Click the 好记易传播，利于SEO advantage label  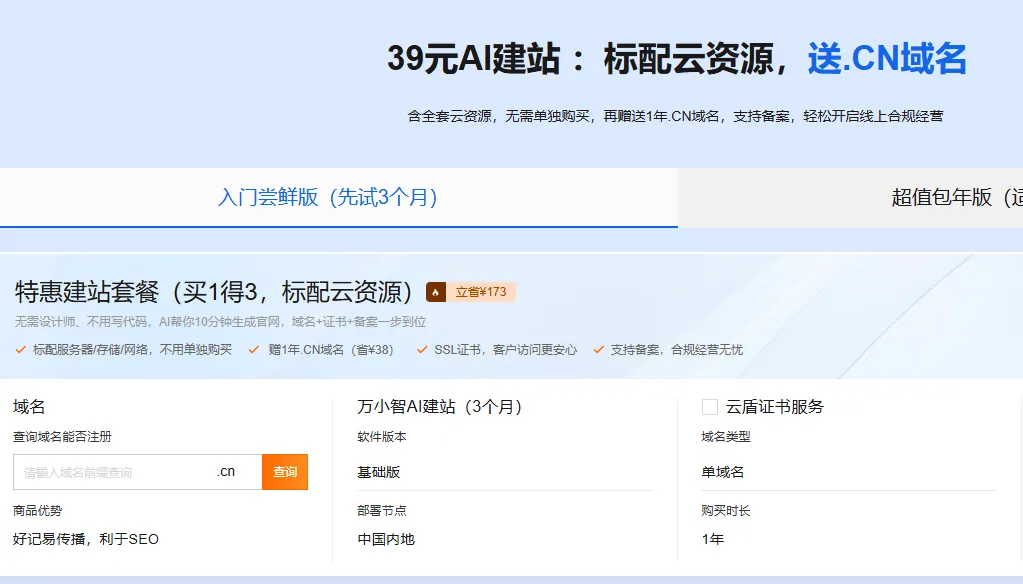pyautogui.click(x=87, y=539)
